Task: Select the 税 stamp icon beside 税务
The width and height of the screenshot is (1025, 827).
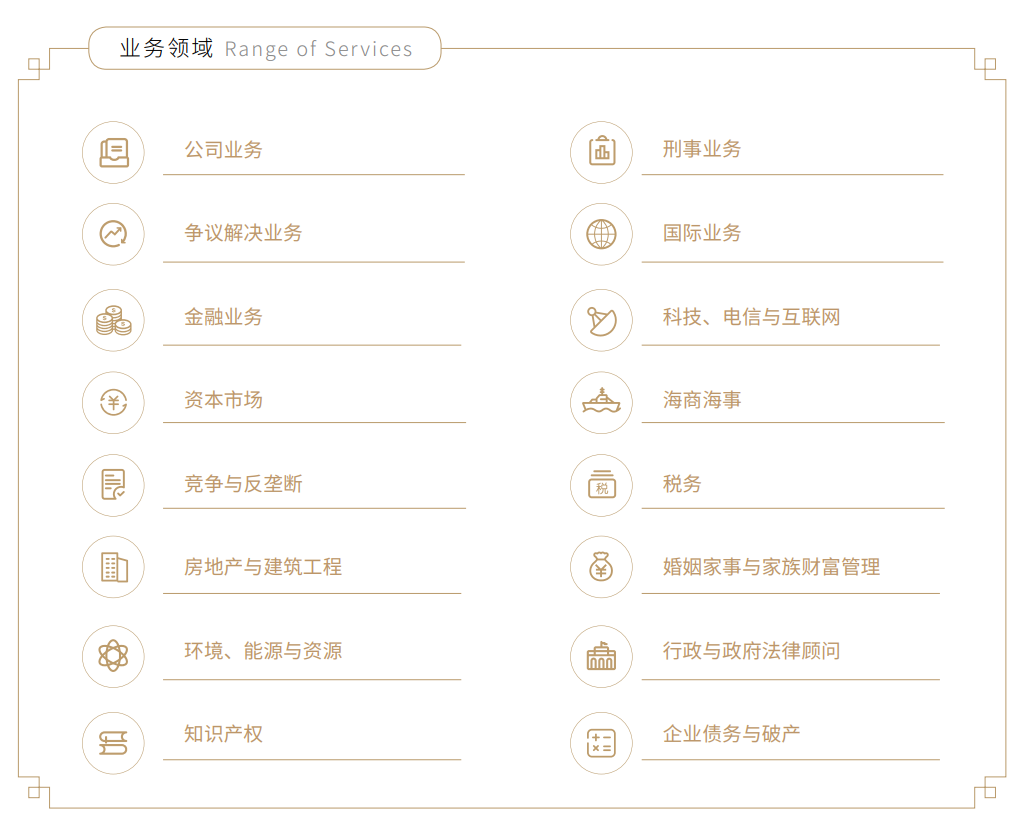Action: point(600,485)
